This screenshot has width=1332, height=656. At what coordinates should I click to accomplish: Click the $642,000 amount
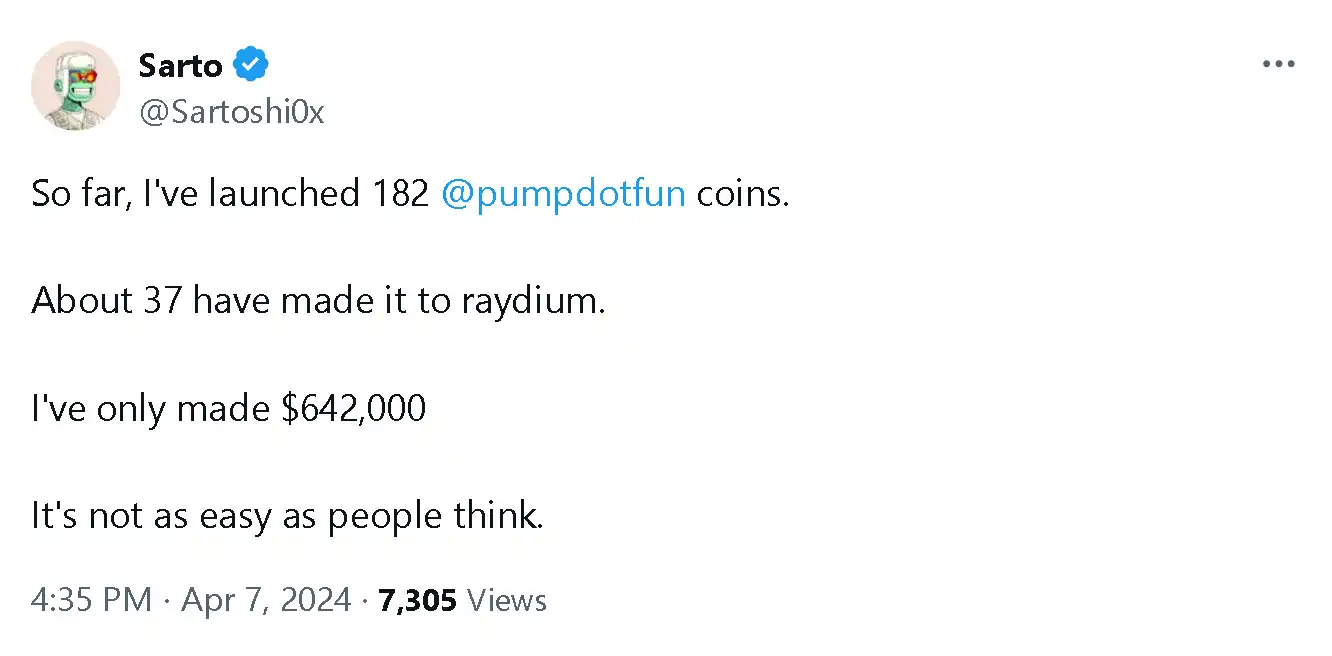[x=353, y=409]
